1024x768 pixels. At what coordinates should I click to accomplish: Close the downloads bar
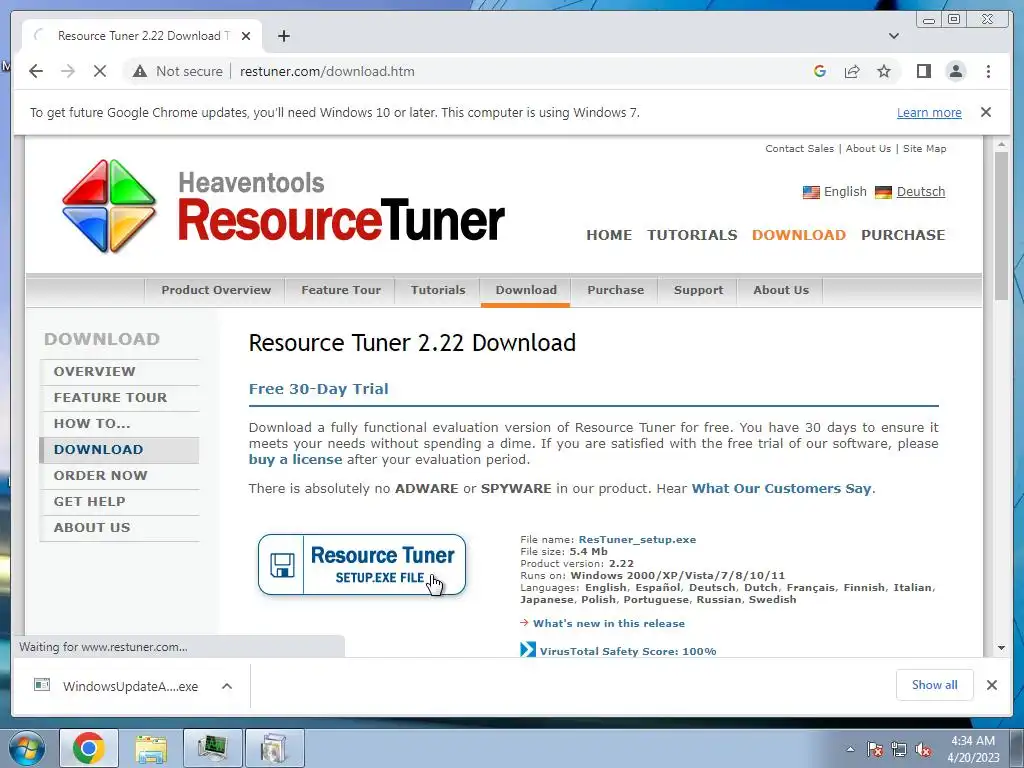(991, 685)
